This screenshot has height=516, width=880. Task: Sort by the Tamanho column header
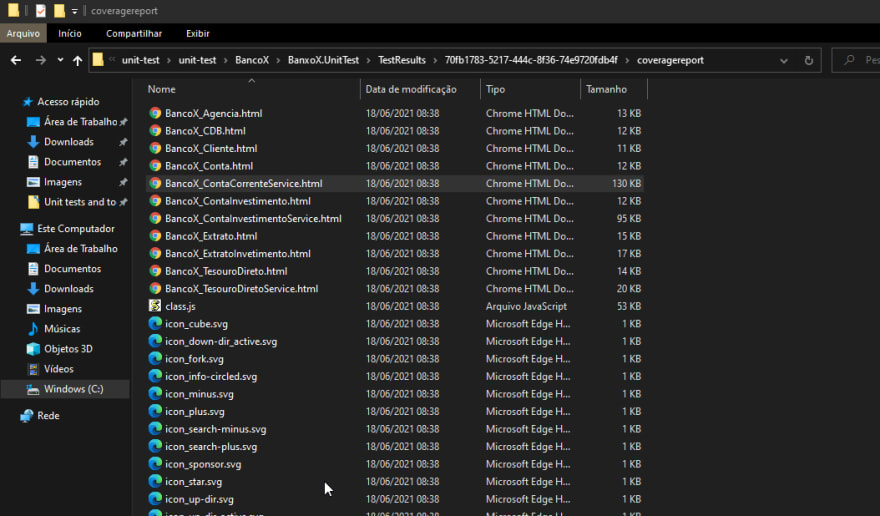click(606, 89)
